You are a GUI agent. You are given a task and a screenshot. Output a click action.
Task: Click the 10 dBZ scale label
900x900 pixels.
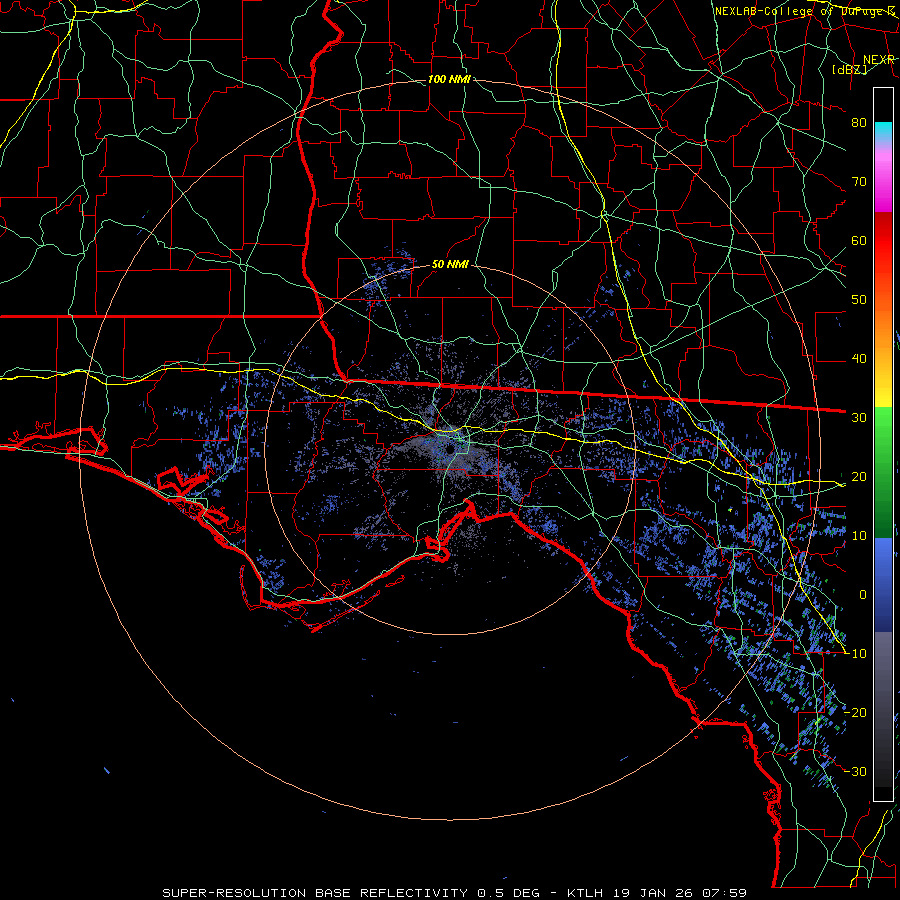click(x=859, y=536)
